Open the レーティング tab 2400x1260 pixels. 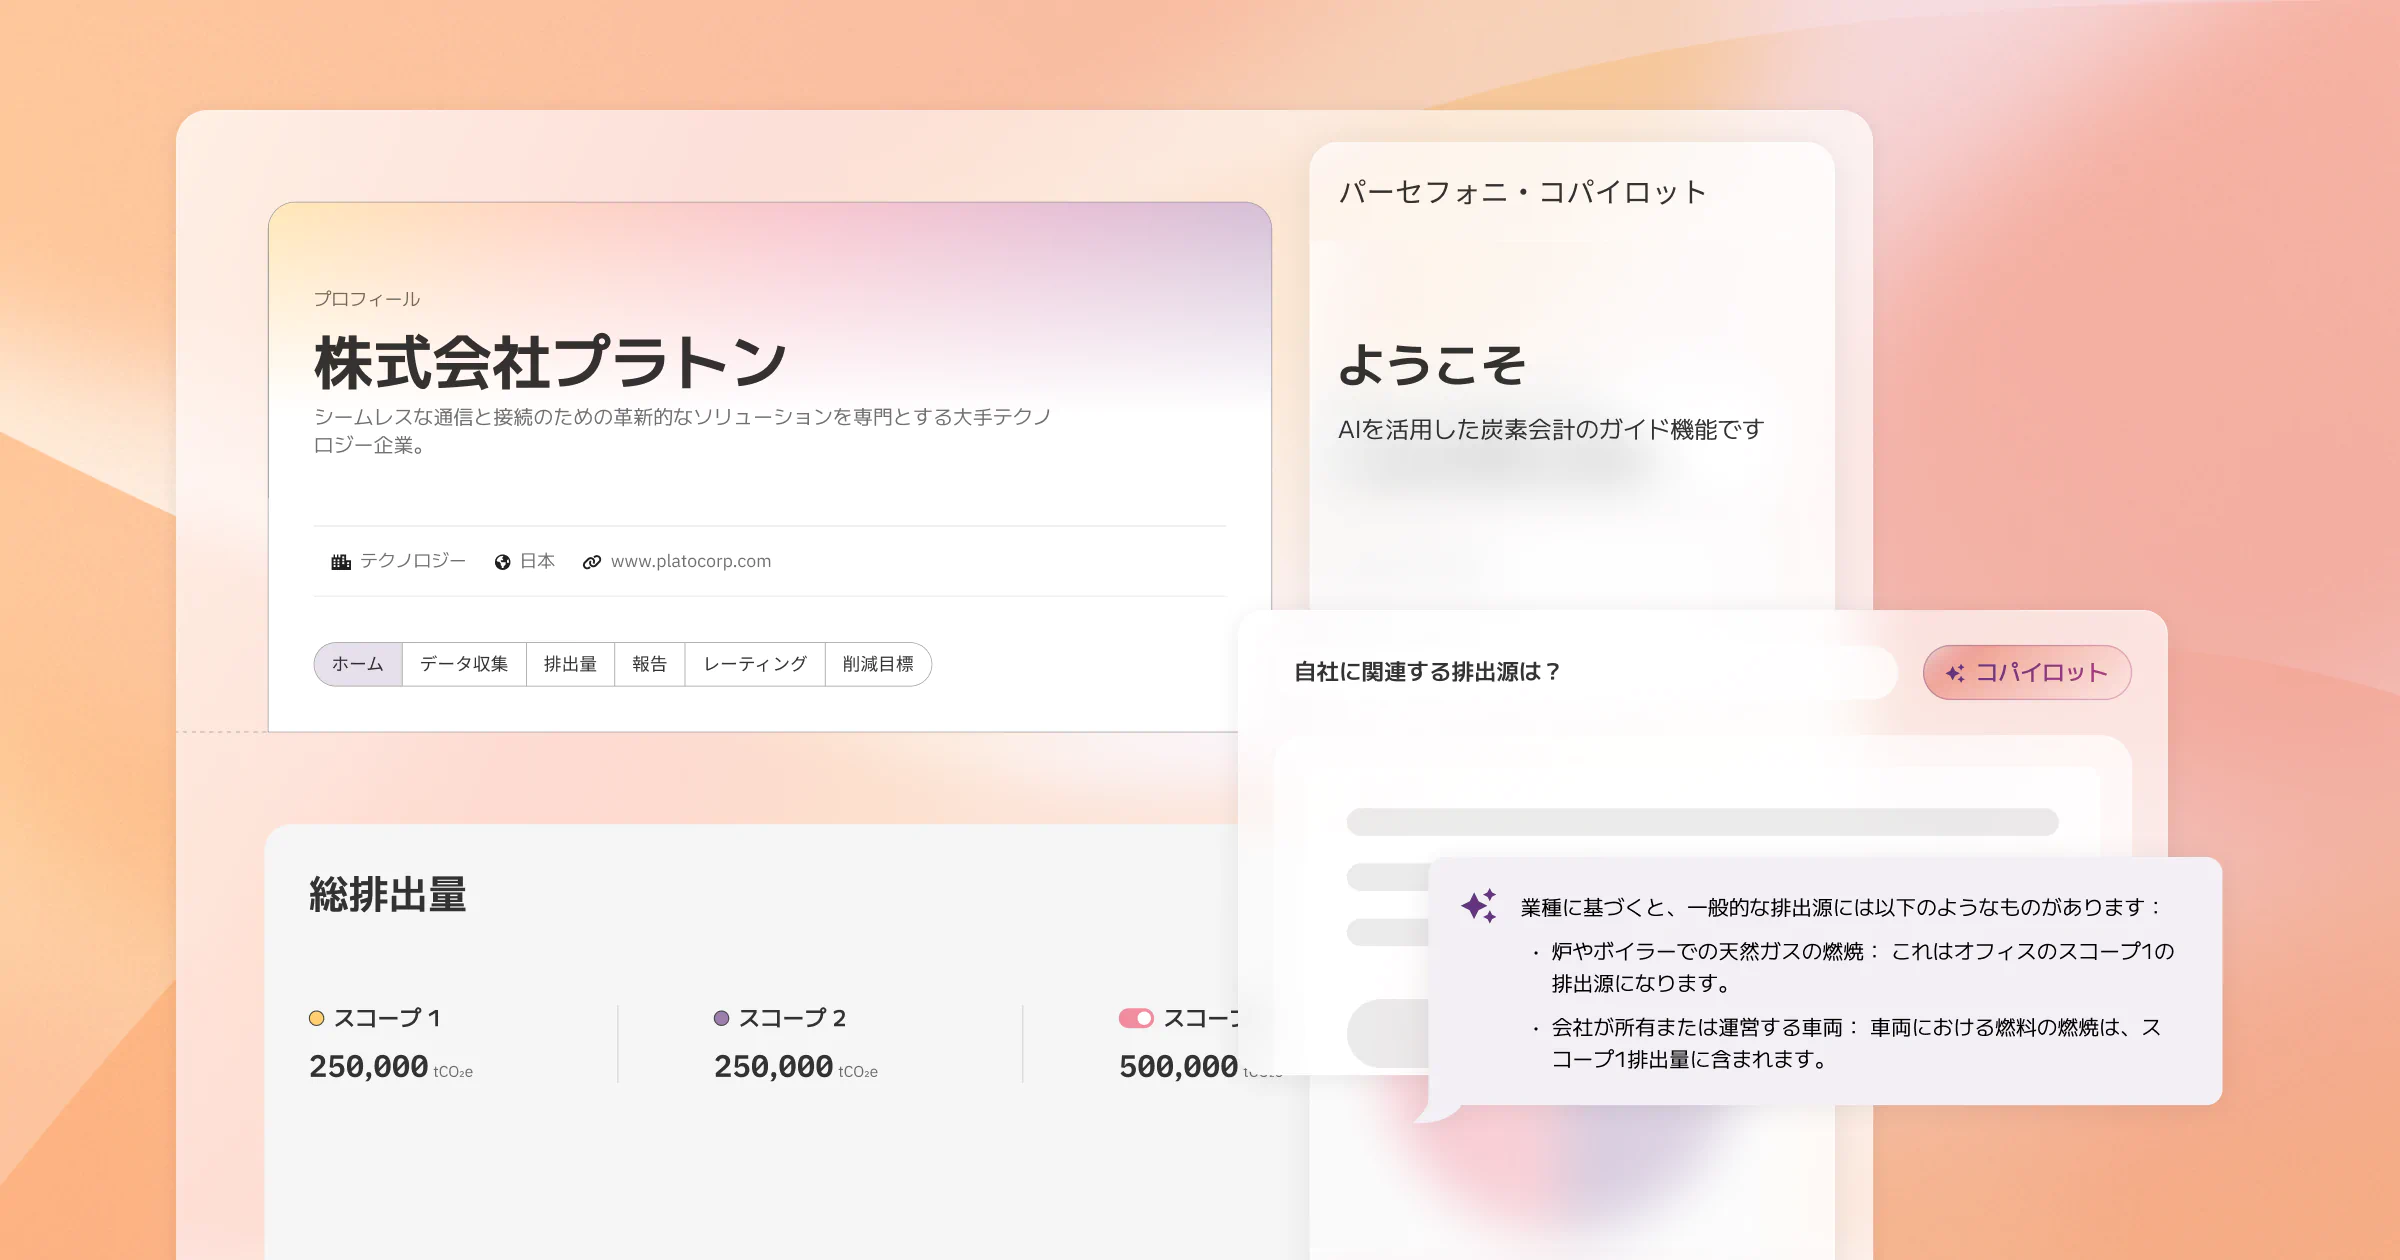point(755,664)
